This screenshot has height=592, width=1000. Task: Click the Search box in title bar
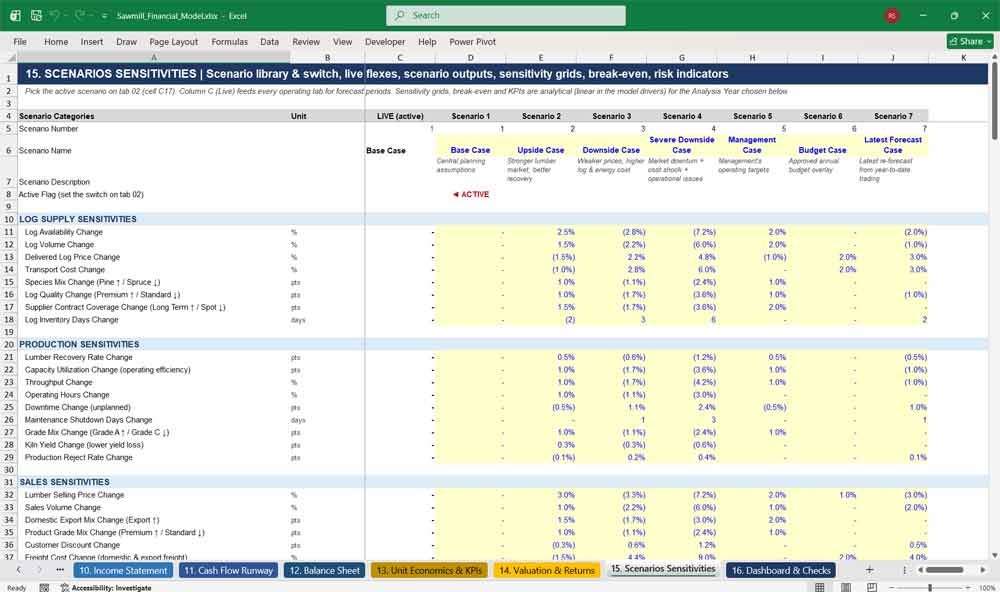(506, 15)
